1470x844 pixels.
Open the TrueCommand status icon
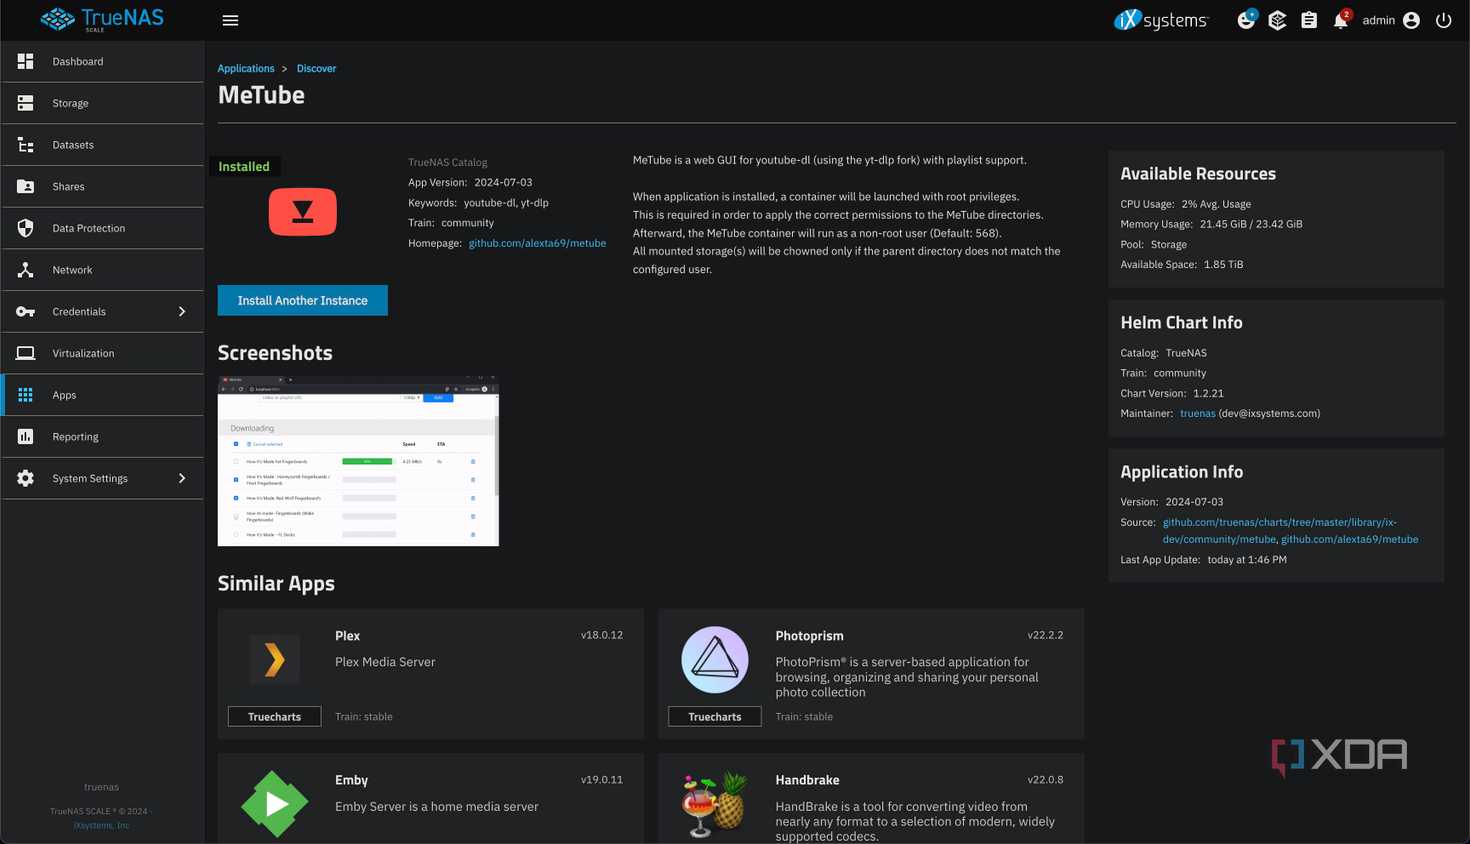(x=1246, y=20)
